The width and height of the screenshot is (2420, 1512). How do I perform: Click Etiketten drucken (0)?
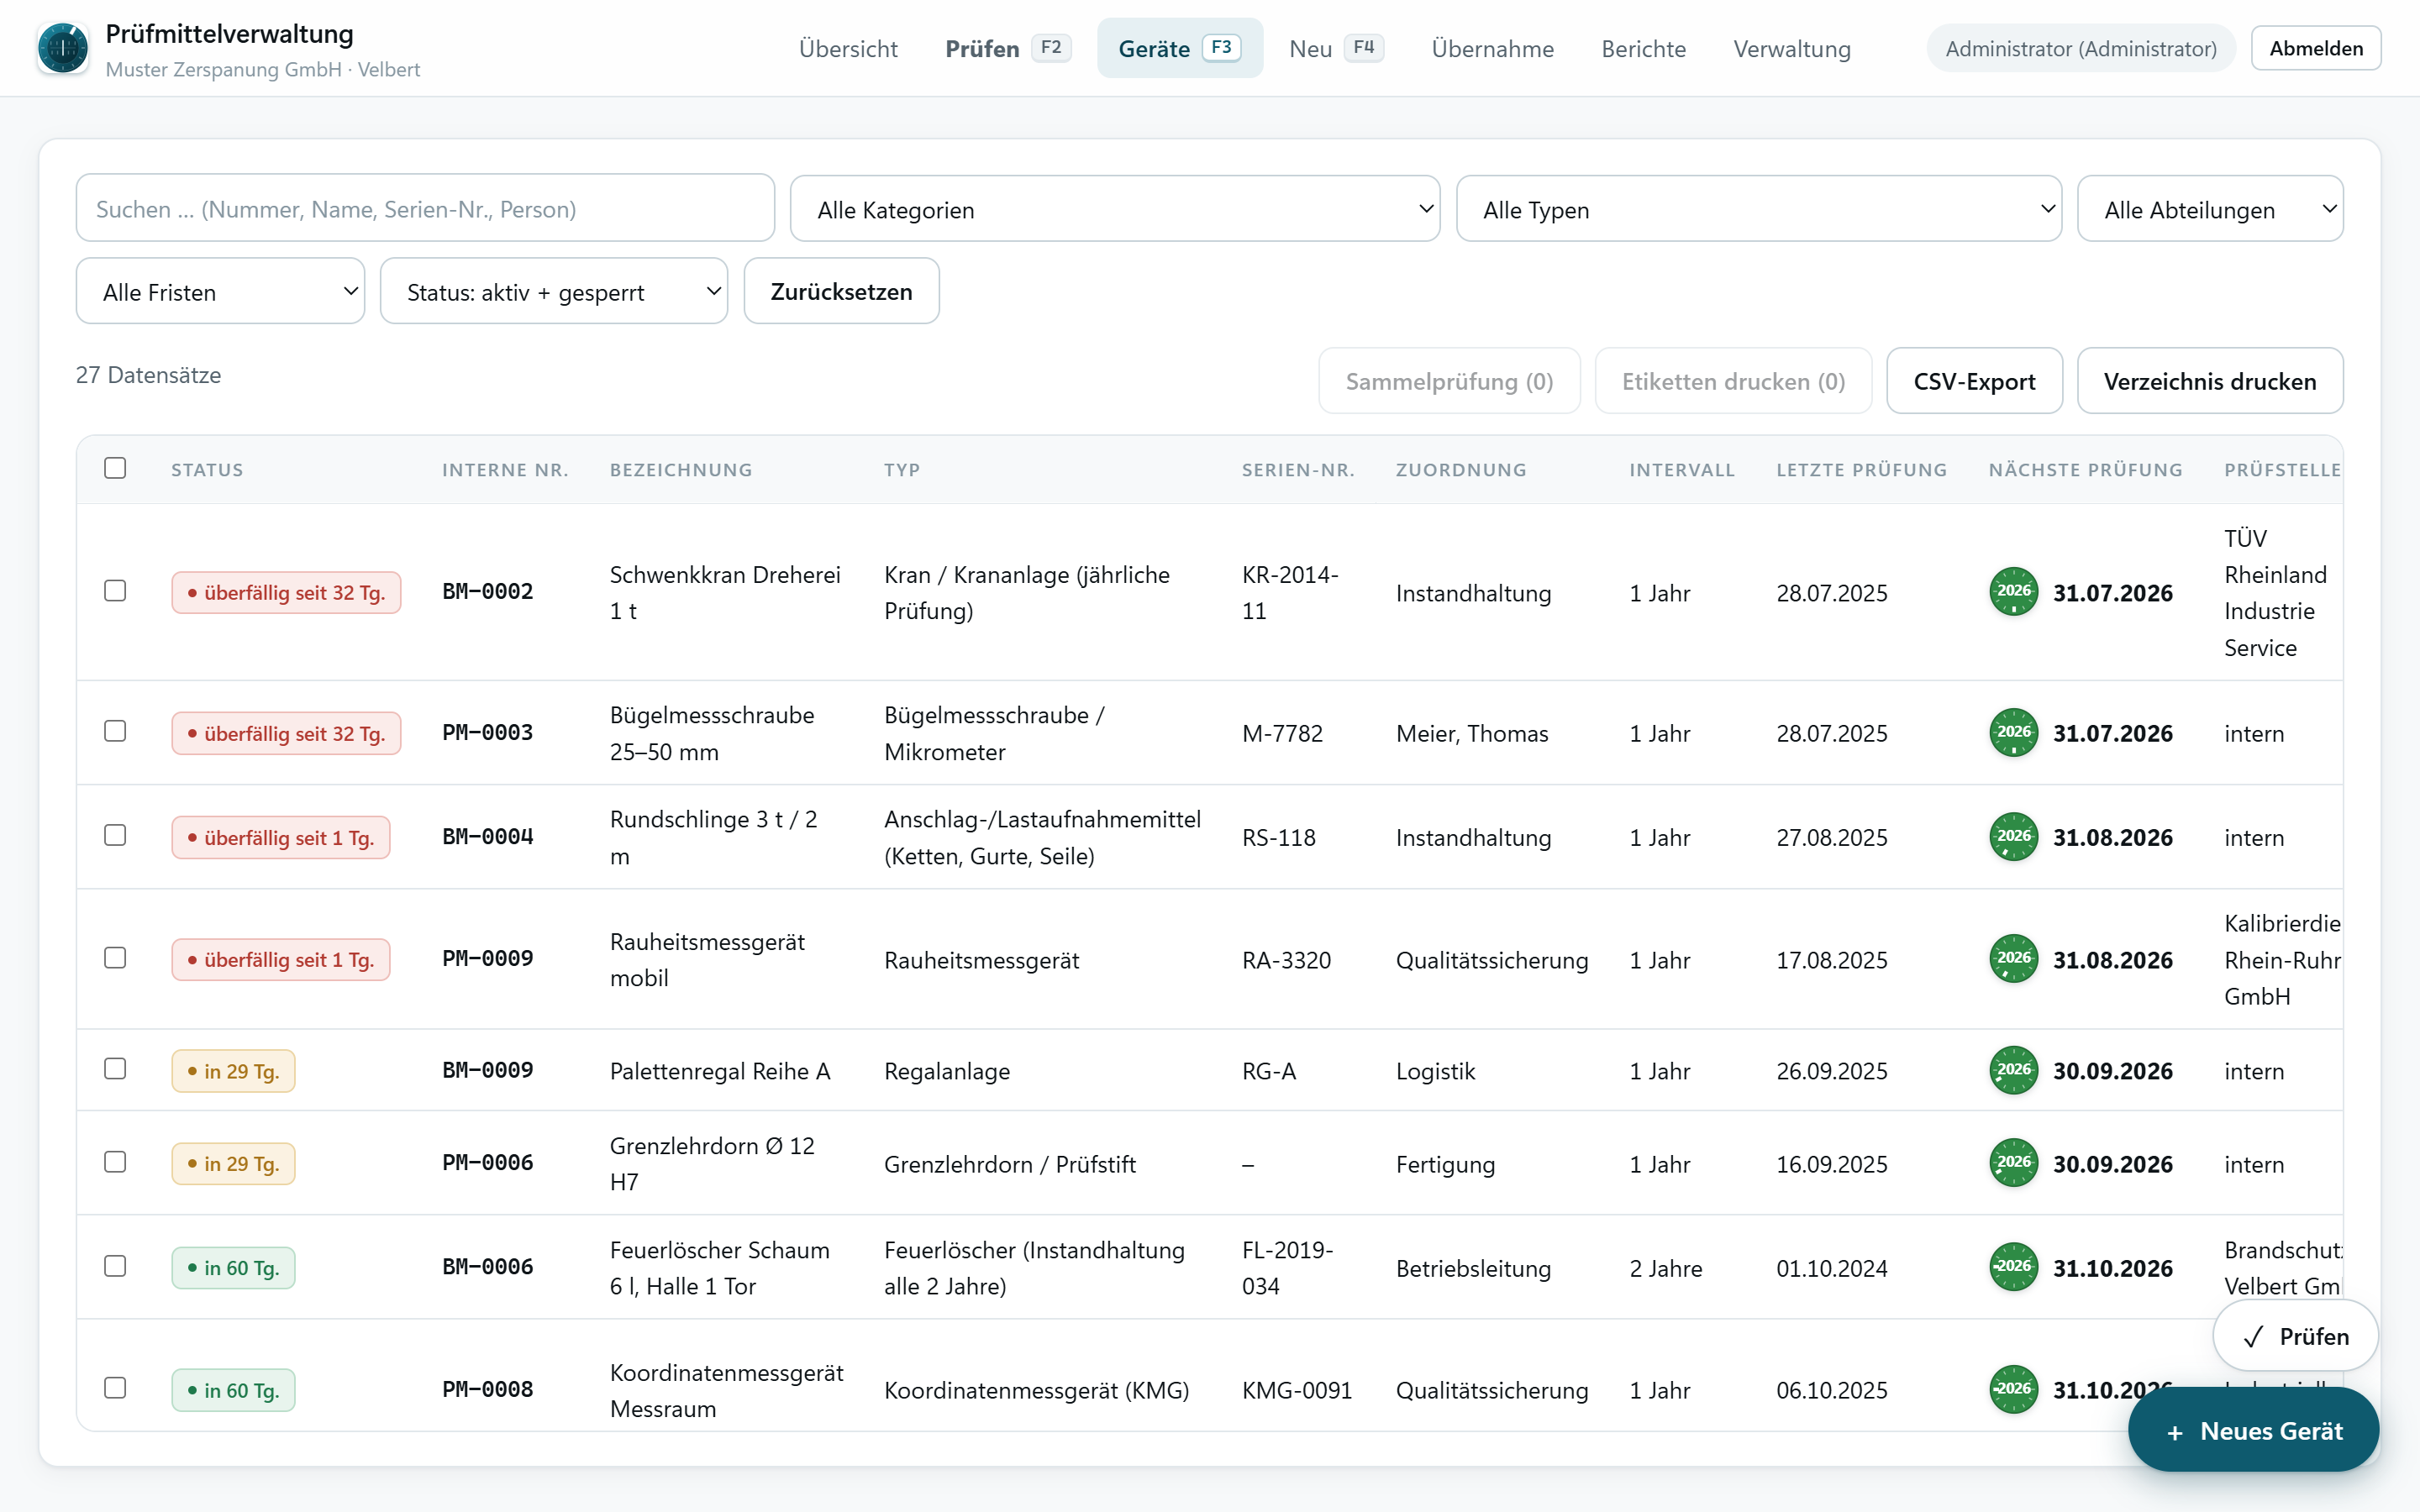pos(1733,381)
